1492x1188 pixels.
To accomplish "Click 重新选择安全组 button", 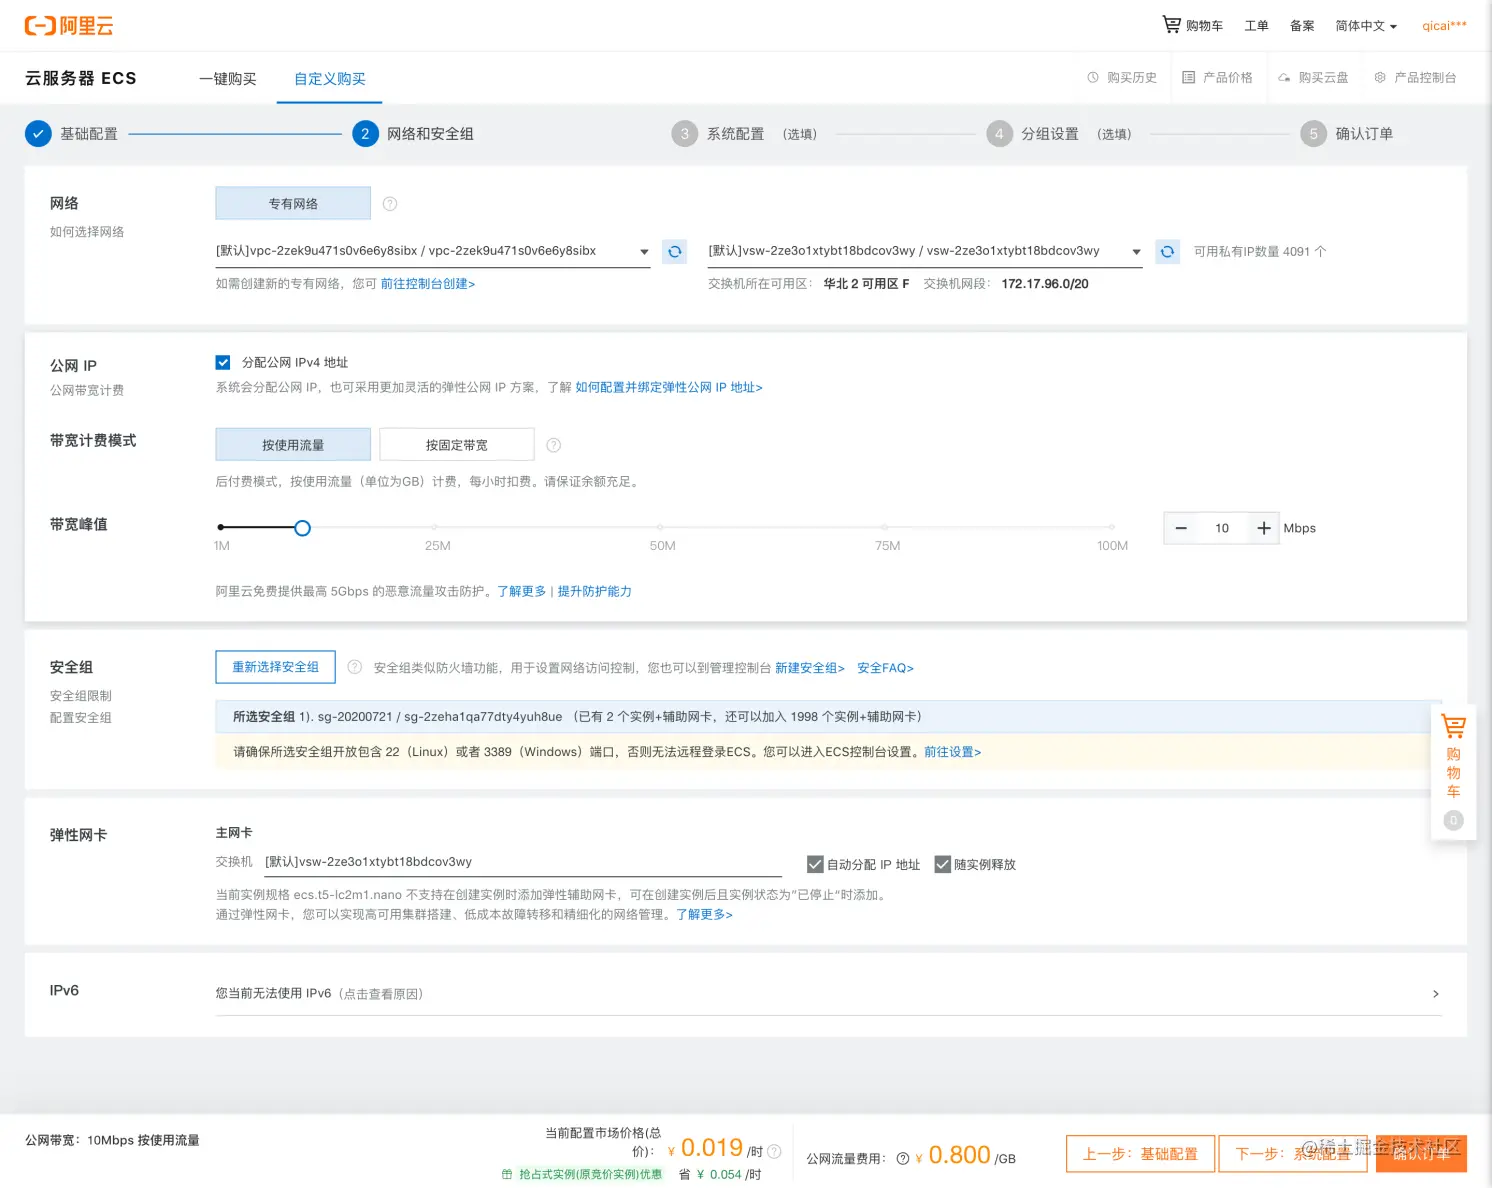I will coord(276,667).
